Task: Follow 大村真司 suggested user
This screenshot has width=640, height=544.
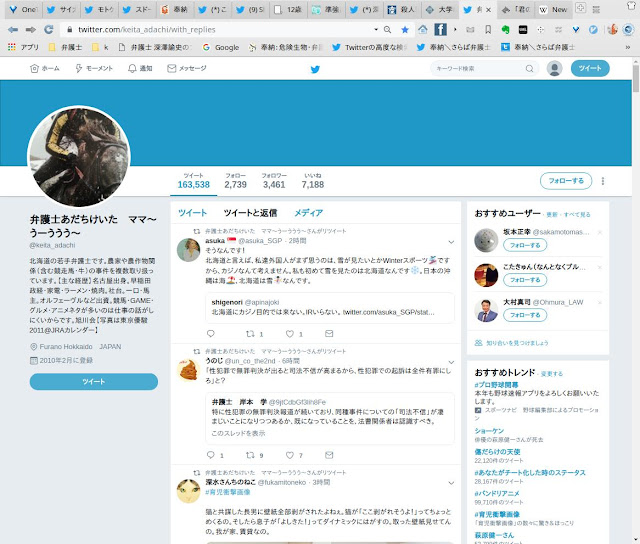Action: (525, 315)
